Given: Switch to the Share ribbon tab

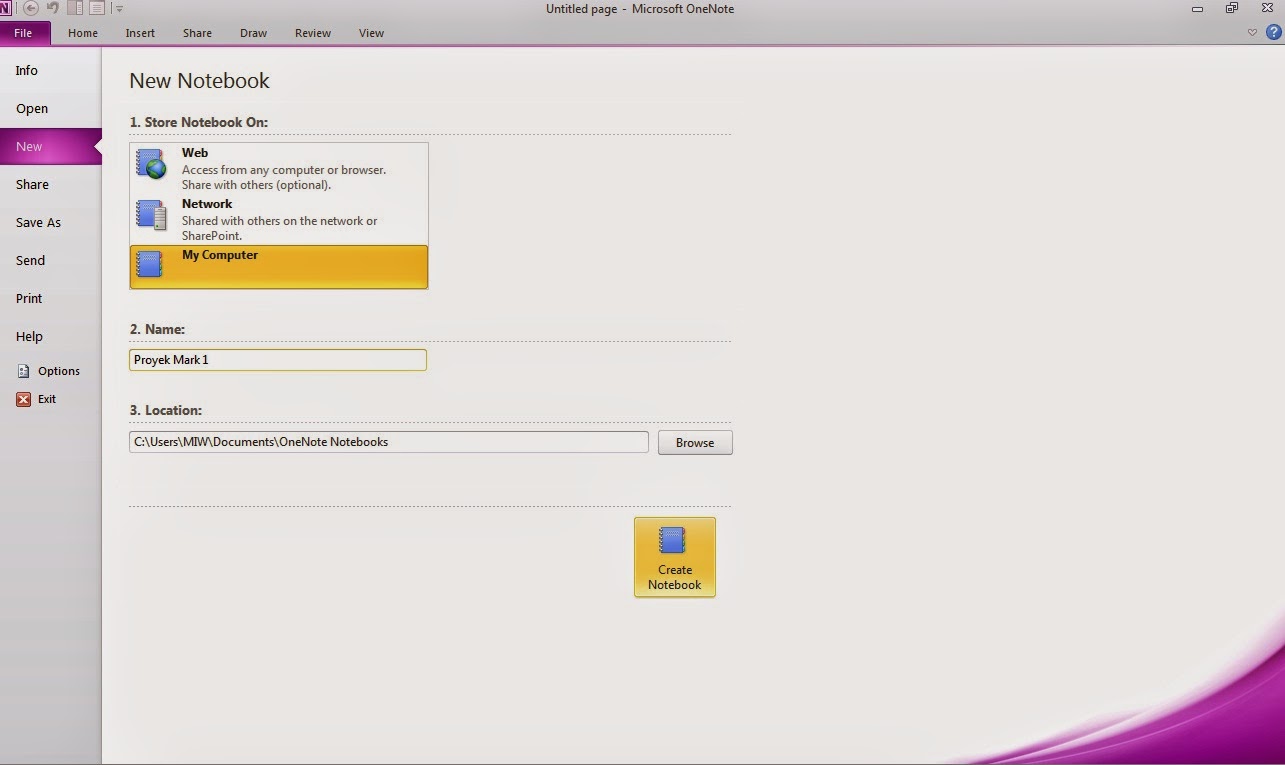Looking at the screenshot, I should coord(197,33).
